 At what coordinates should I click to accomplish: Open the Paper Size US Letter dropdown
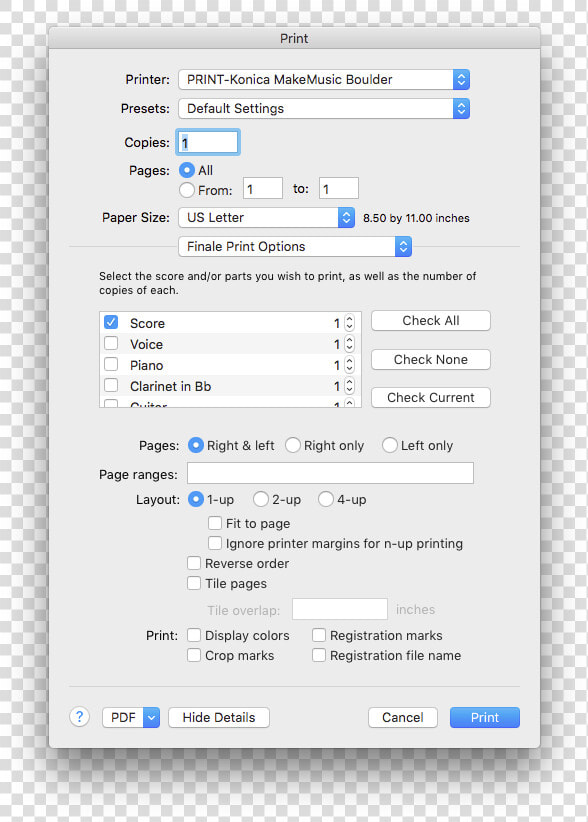click(x=267, y=218)
